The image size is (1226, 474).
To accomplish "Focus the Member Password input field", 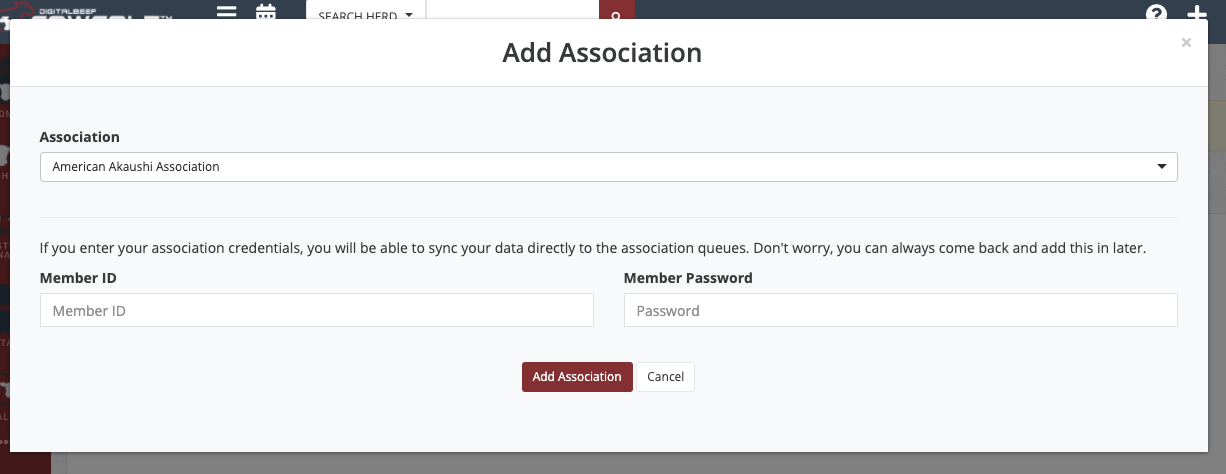I will (900, 311).
